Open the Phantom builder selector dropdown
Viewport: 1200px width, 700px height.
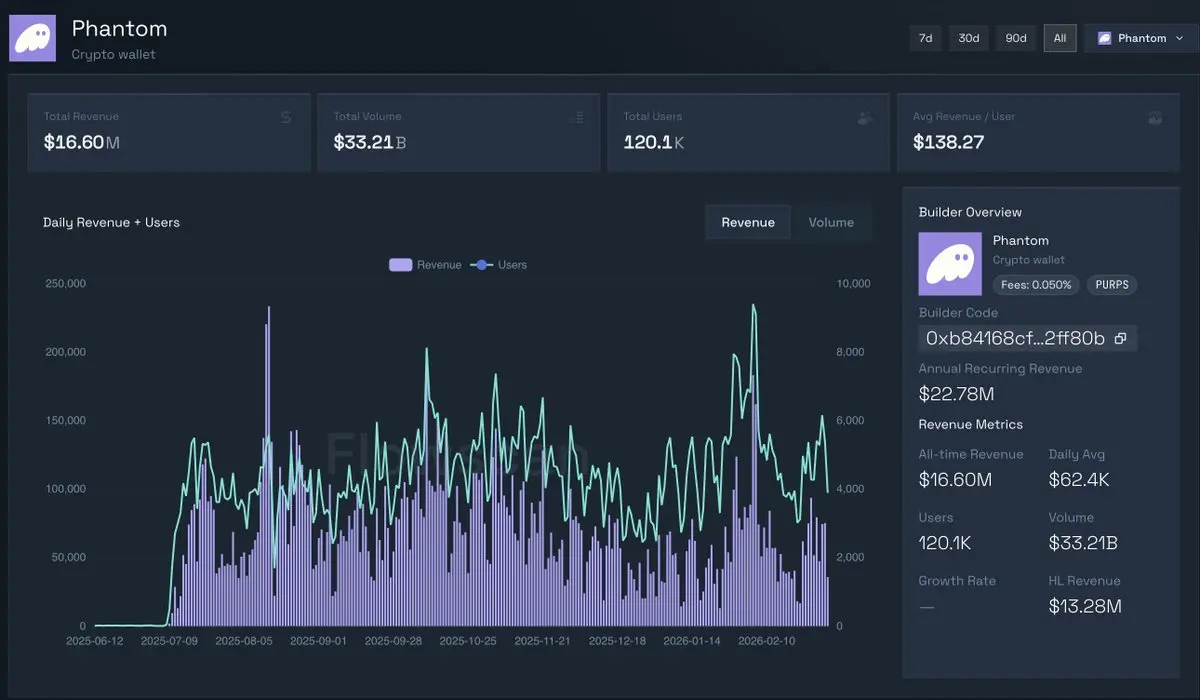coord(1140,38)
